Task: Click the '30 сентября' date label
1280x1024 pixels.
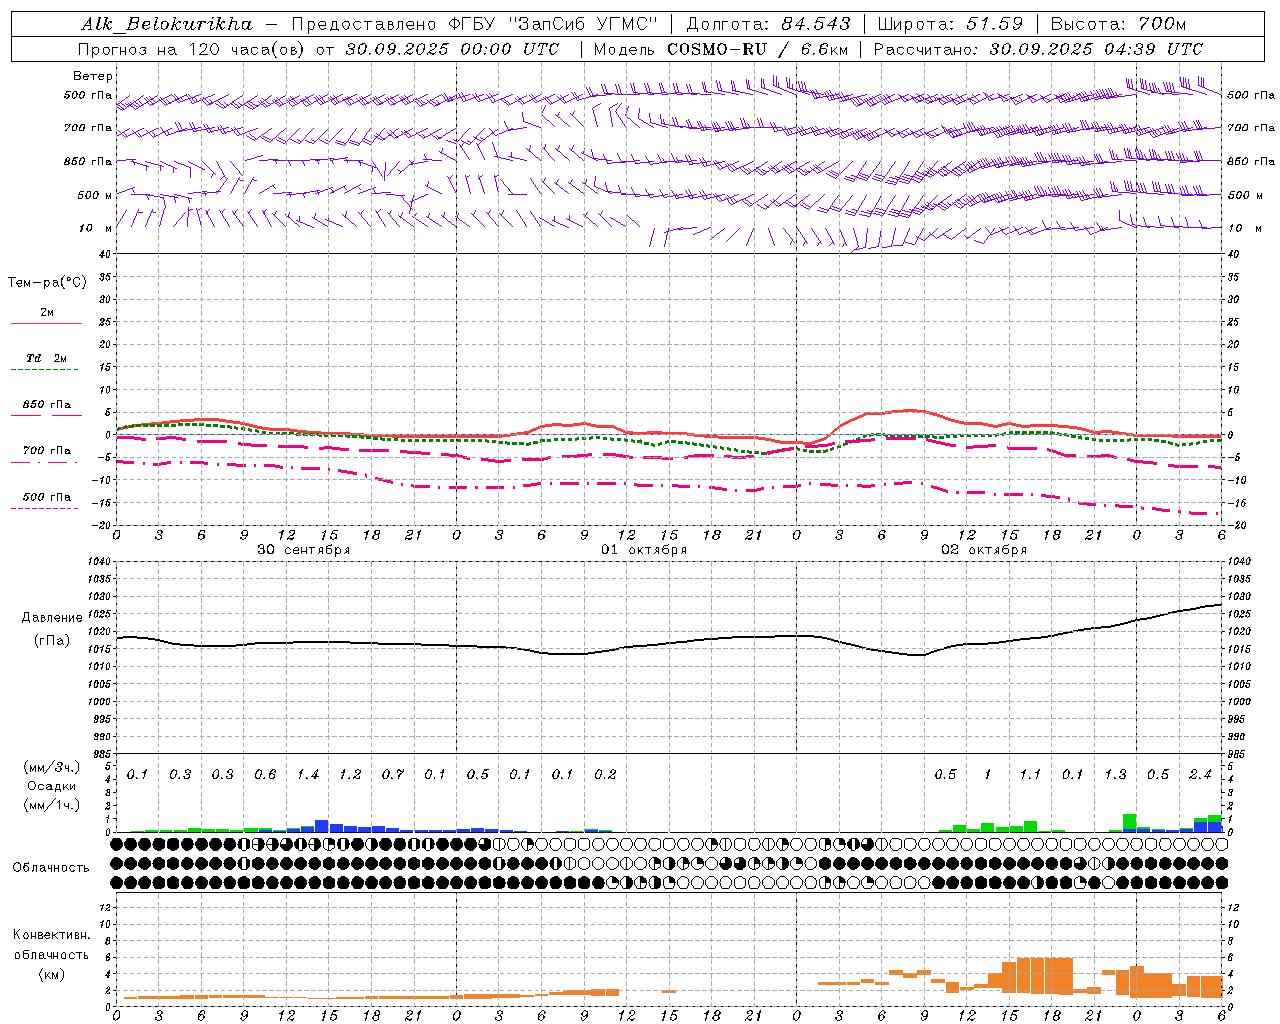Action: point(304,550)
